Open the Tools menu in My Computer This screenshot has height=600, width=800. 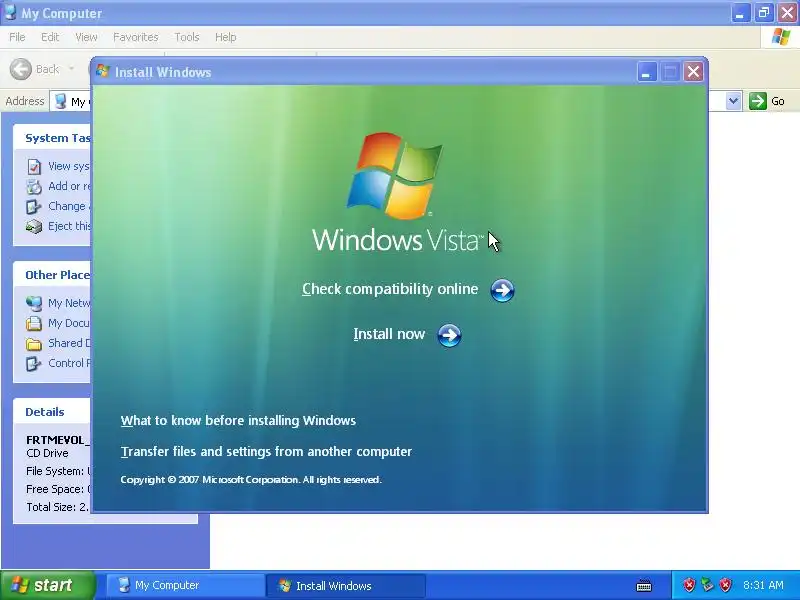[x=187, y=37]
